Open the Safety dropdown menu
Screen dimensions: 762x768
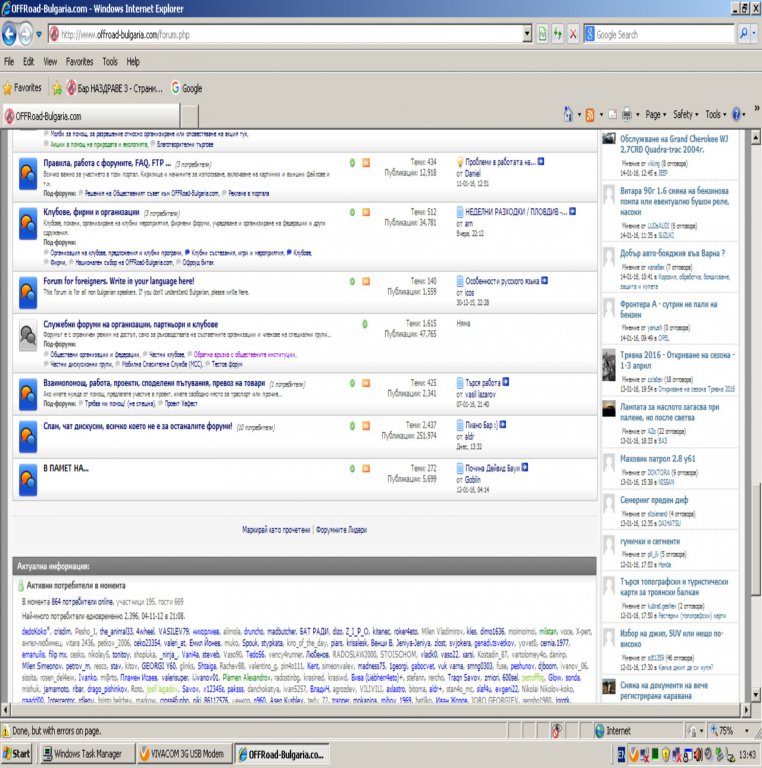(686, 115)
